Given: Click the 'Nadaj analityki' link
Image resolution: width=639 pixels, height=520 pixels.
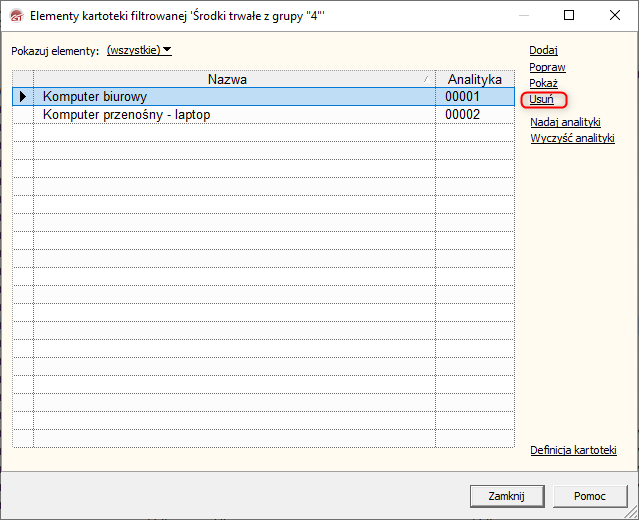Looking at the screenshot, I should (x=565, y=122).
